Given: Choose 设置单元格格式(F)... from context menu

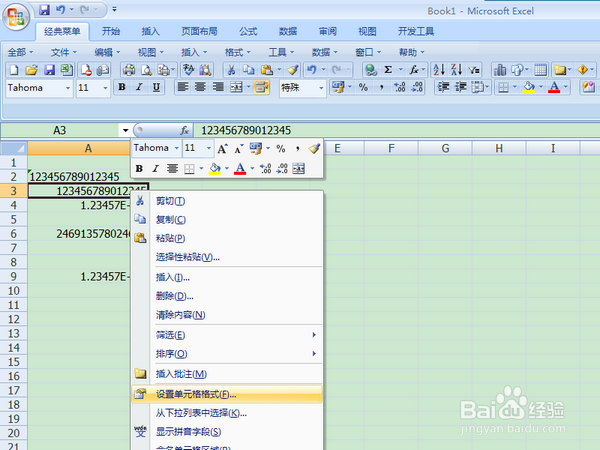Looking at the screenshot, I should pos(227,394).
